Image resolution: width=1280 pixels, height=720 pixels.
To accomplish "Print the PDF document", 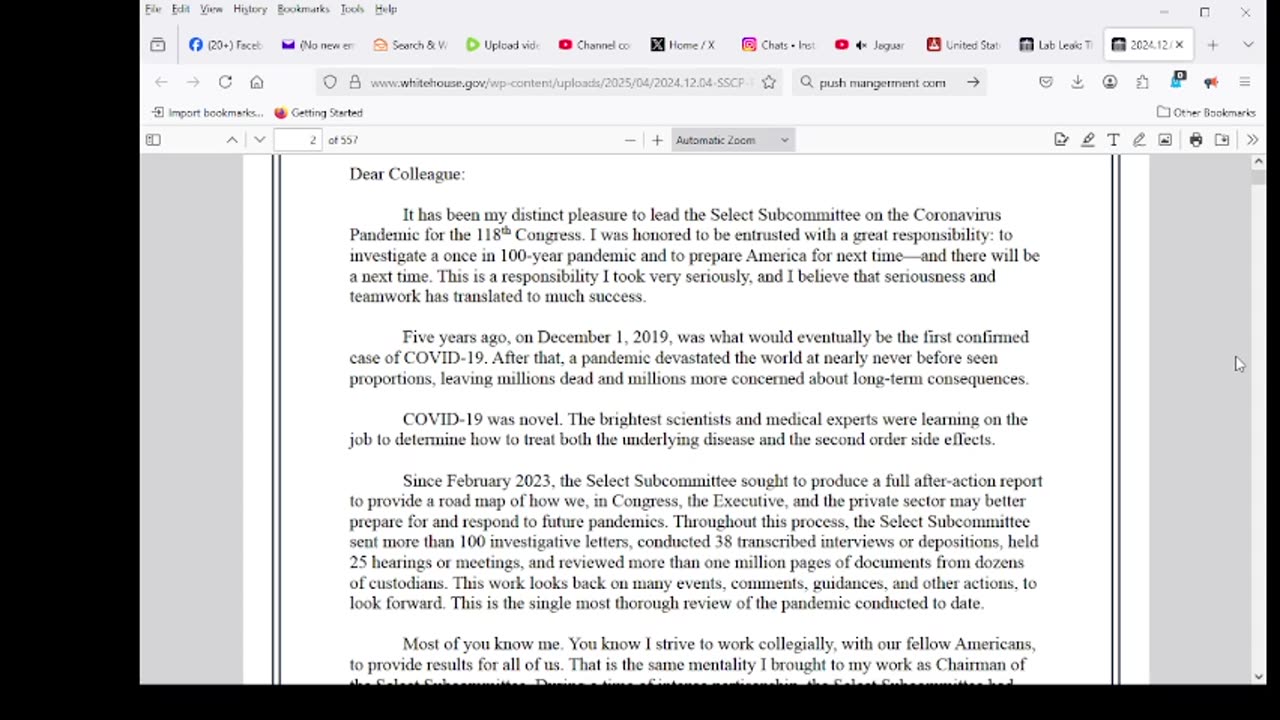I will (x=1196, y=140).
